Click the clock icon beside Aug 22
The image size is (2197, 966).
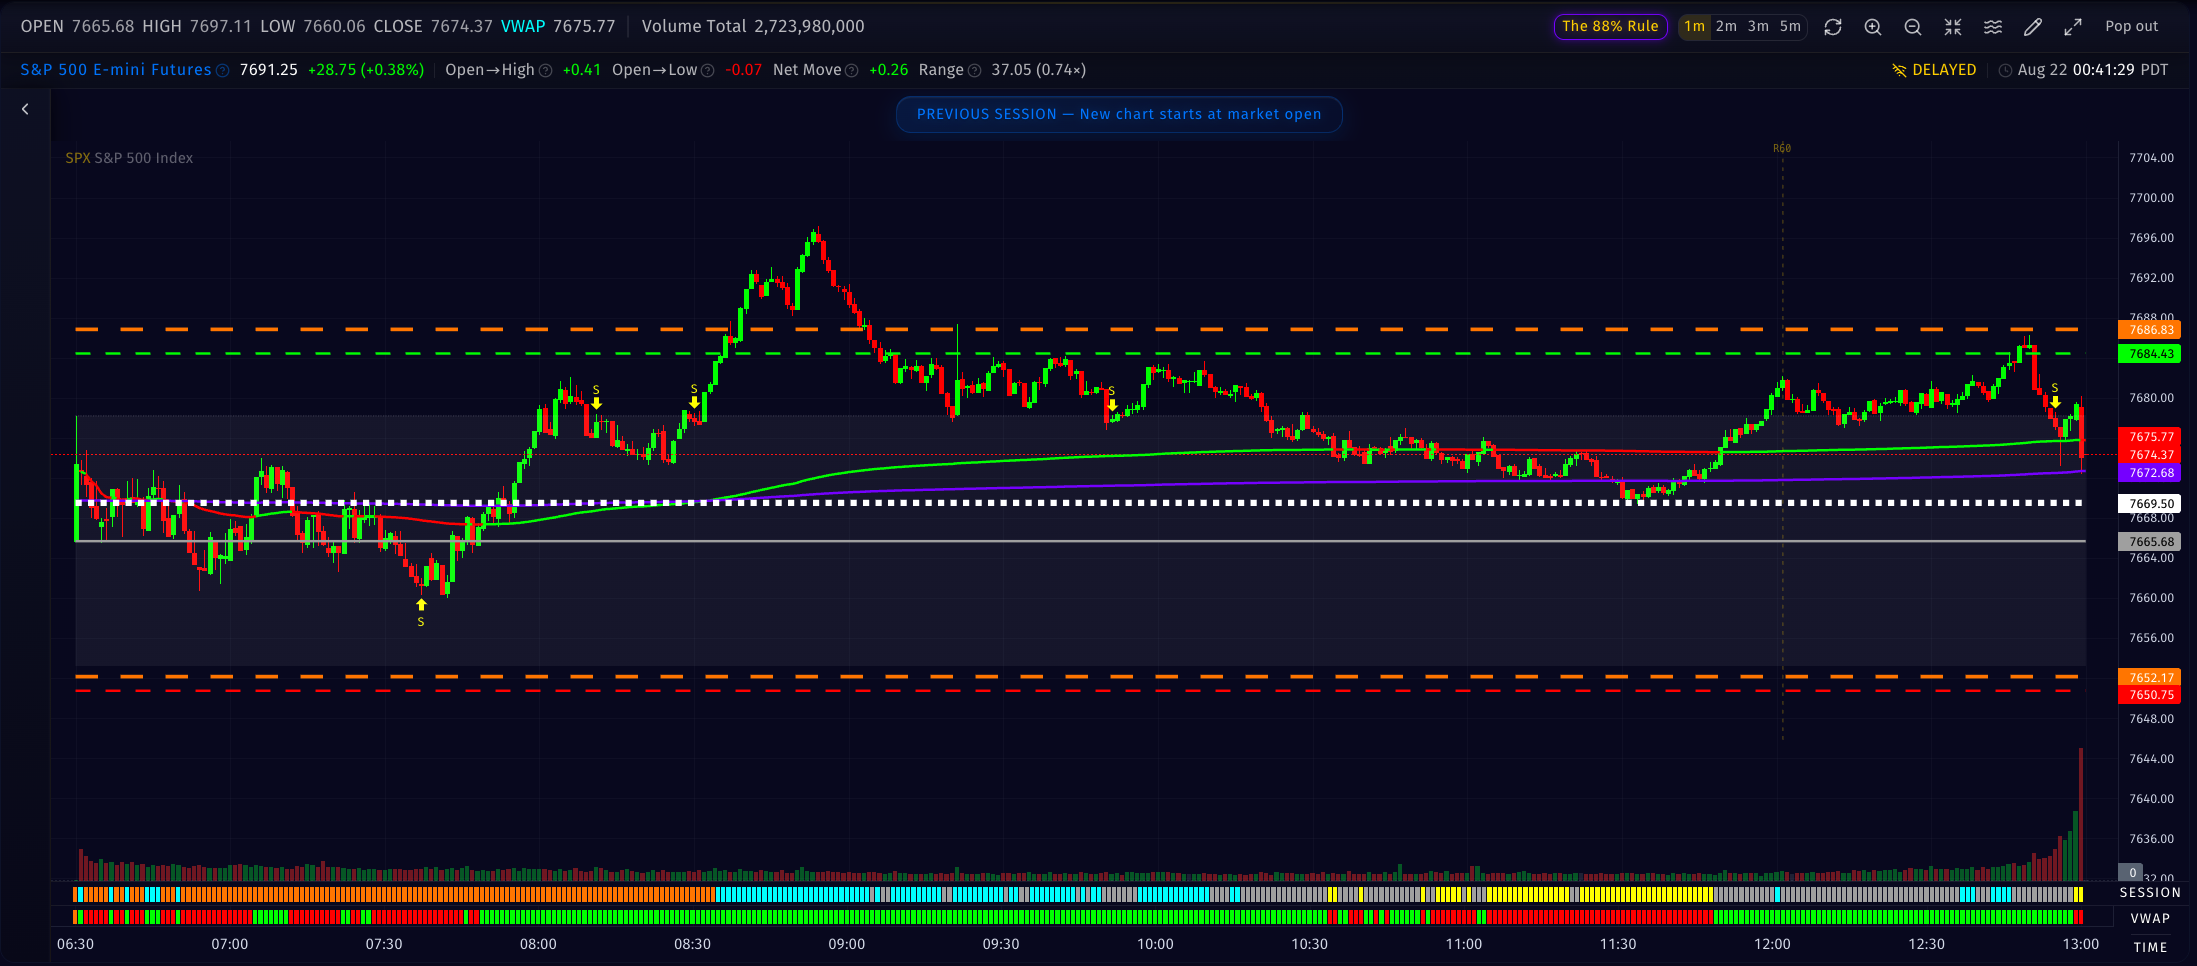click(2004, 70)
